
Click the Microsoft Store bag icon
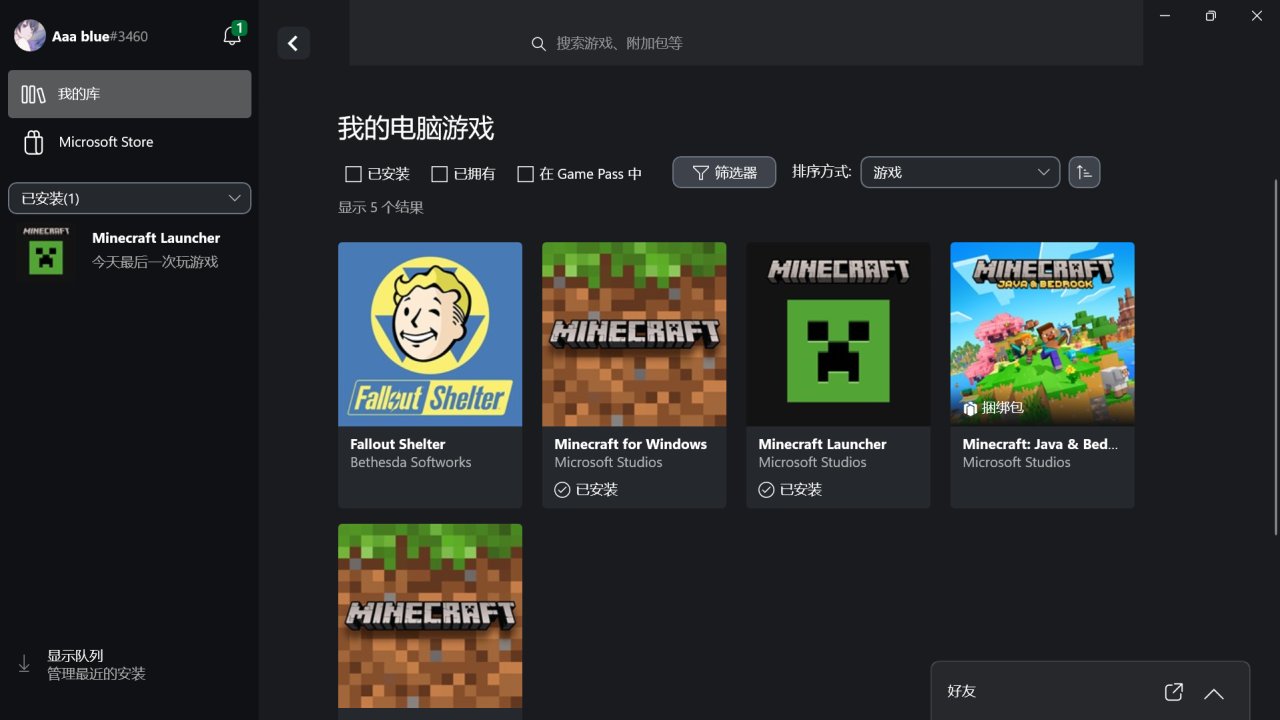click(x=34, y=142)
